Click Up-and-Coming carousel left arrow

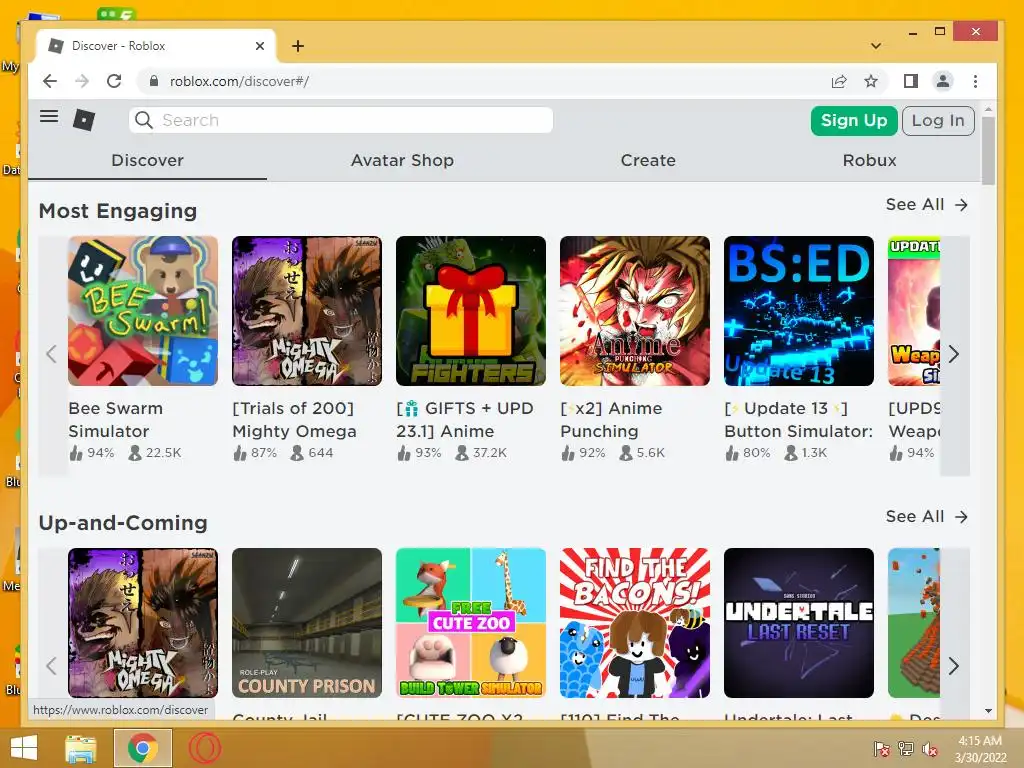pos(52,666)
